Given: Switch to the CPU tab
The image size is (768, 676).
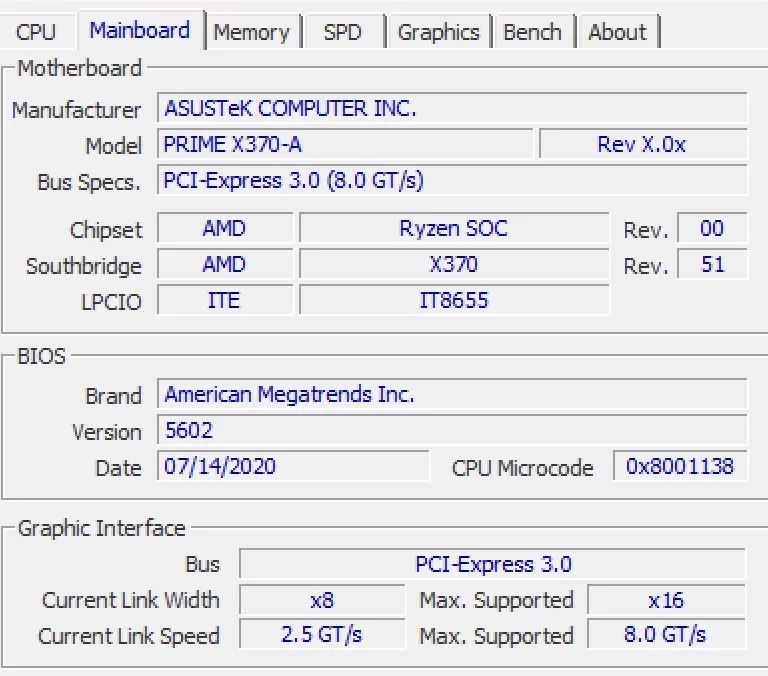Looking at the screenshot, I should point(36,32).
